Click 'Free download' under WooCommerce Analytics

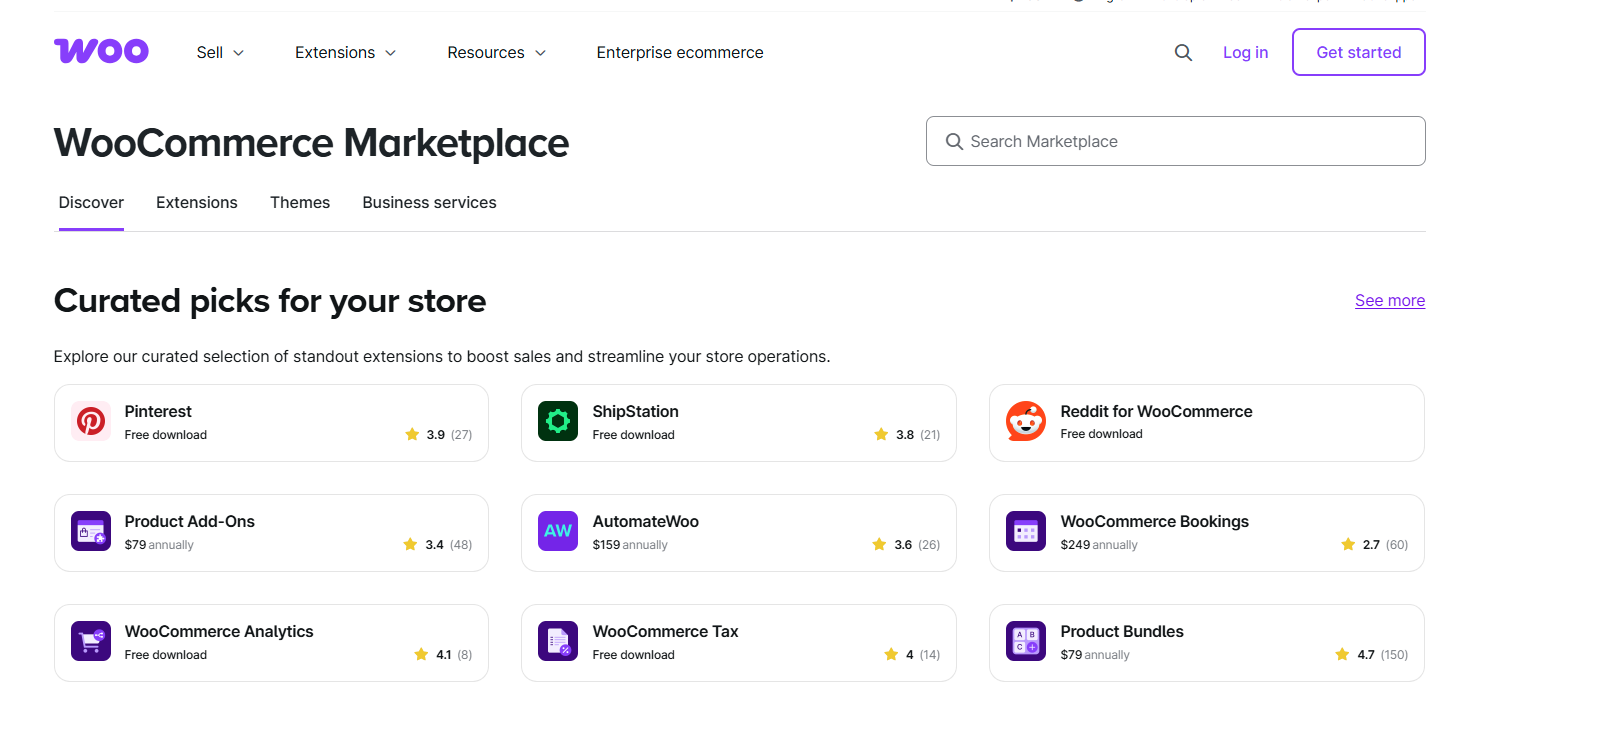(x=166, y=655)
